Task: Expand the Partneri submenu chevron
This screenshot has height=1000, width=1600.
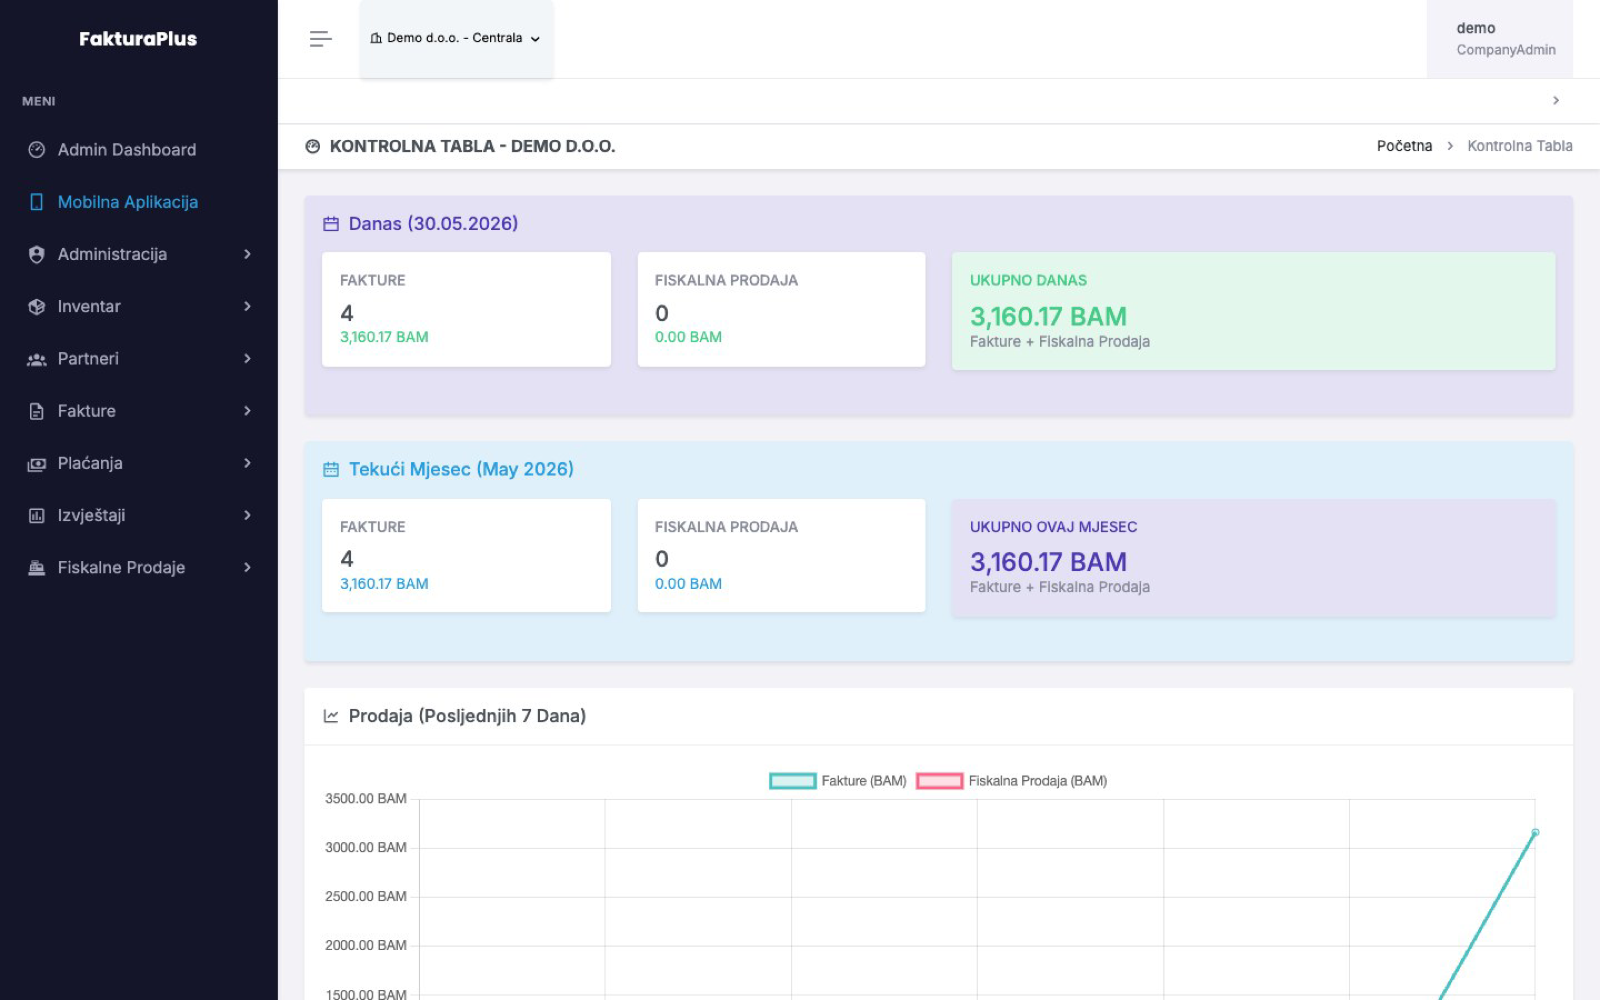Action: tap(247, 359)
